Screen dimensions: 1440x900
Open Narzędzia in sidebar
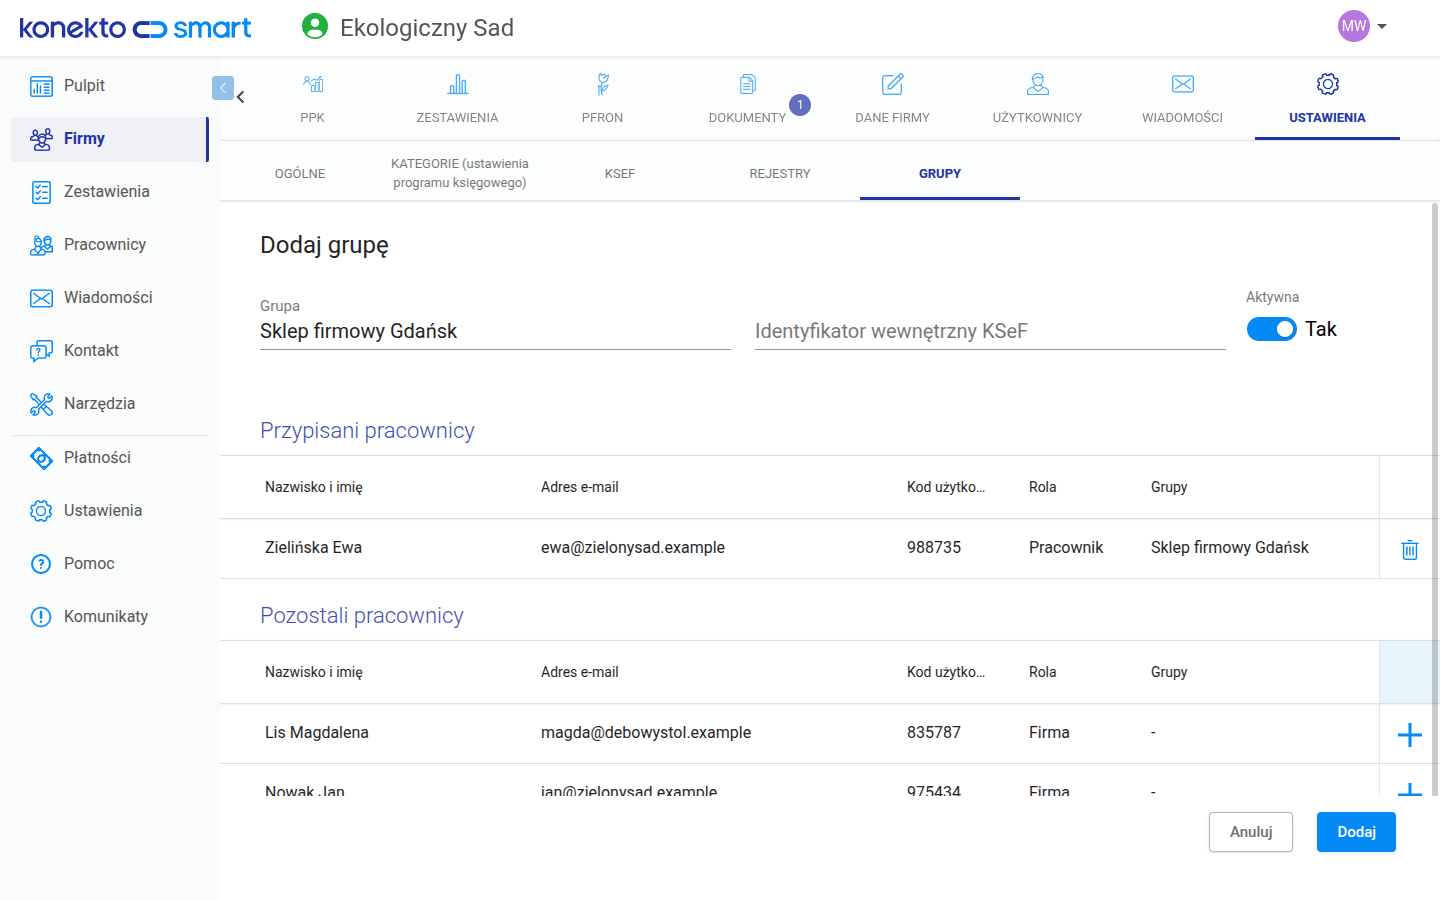pos(110,404)
